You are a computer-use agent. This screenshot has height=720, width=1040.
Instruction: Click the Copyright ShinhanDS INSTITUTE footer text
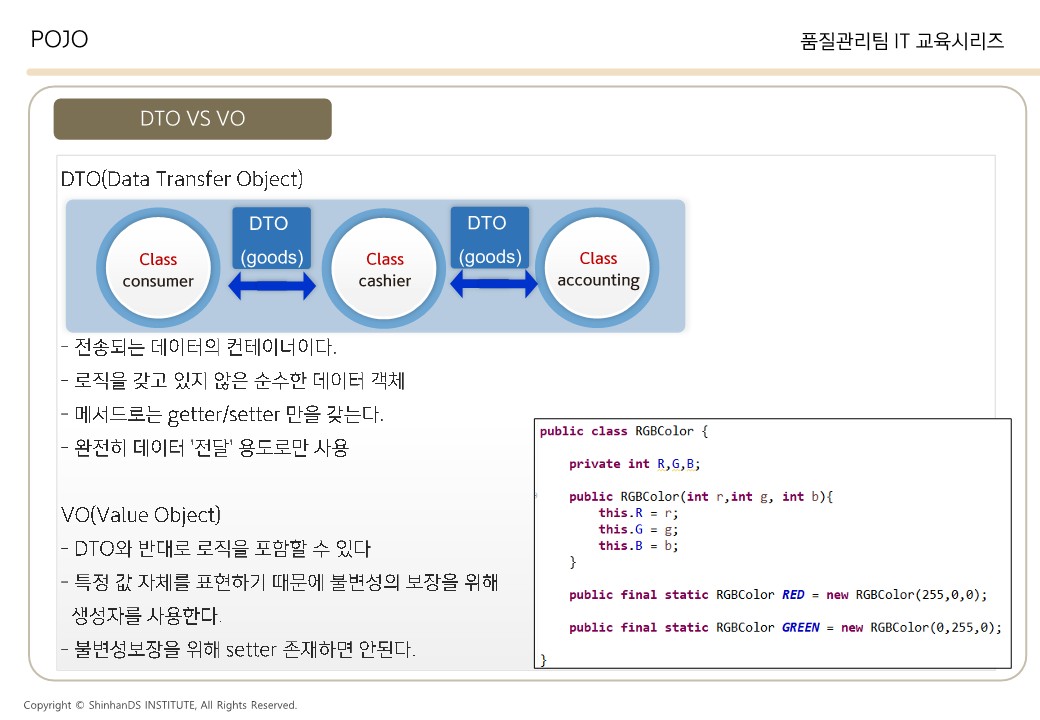[x=160, y=705]
